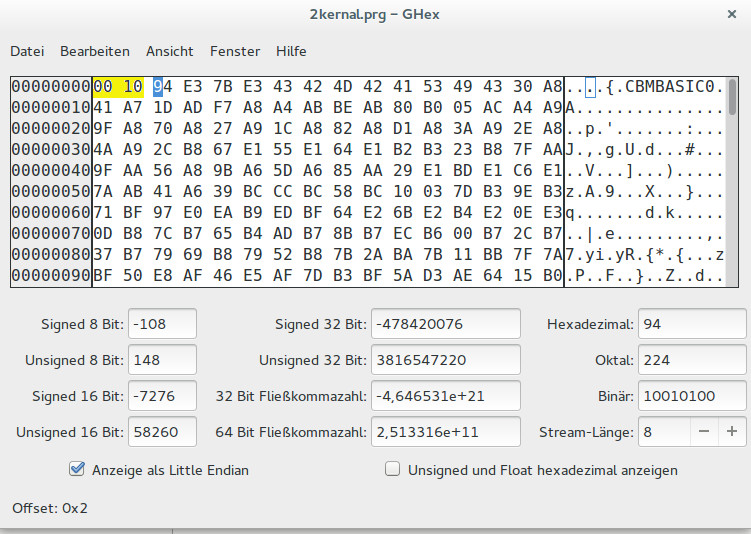Click the Hexadezimal value field
The width and height of the screenshot is (751, 534).
[691, 324]
